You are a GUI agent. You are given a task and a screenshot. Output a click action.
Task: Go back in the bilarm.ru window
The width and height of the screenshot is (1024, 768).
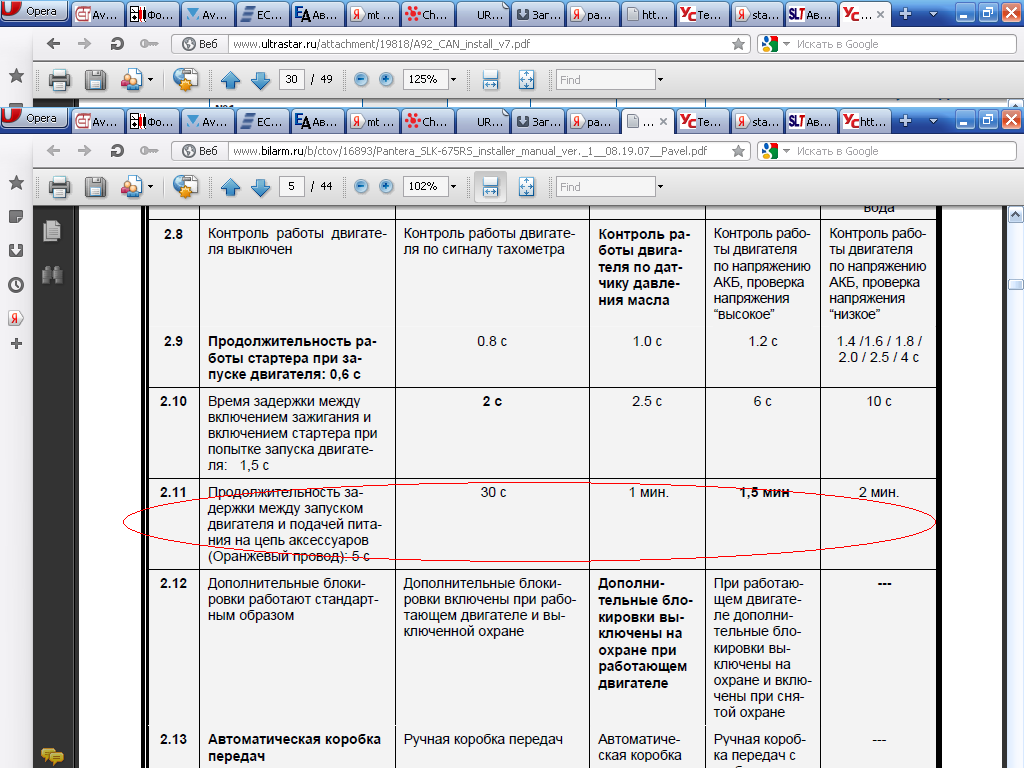point(54,151)
